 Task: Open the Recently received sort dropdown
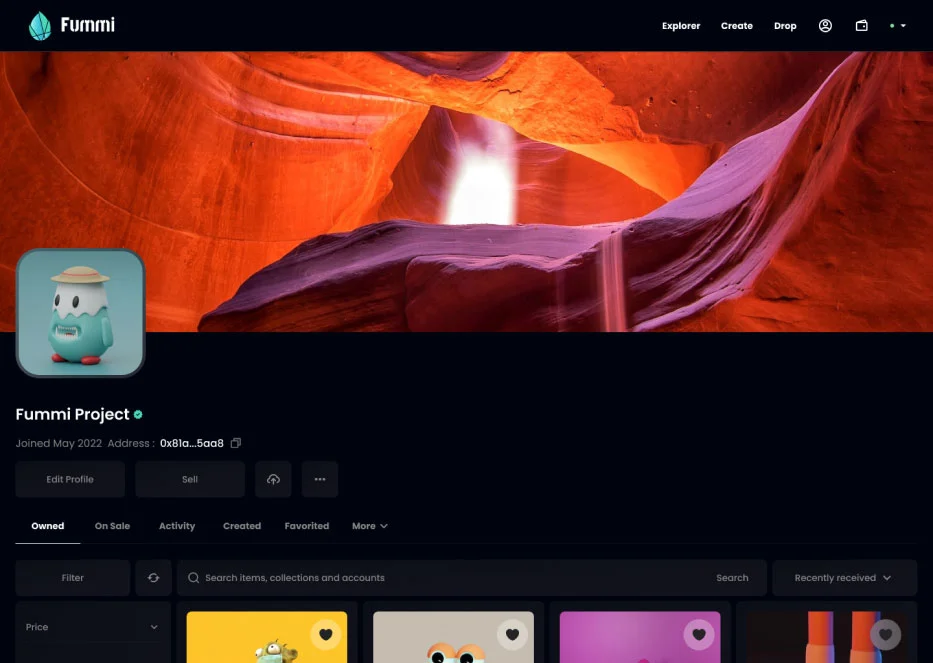(x=843, y=577)
